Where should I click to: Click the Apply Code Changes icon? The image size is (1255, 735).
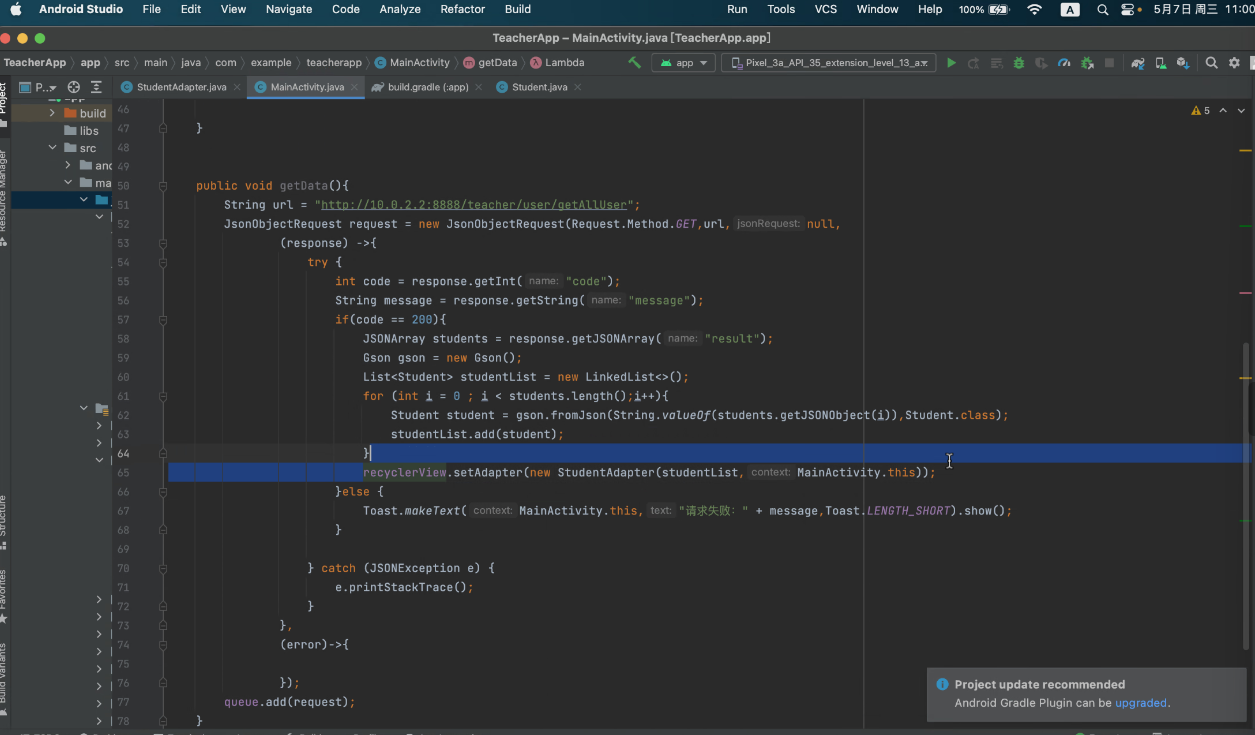(x=996, y=62)
